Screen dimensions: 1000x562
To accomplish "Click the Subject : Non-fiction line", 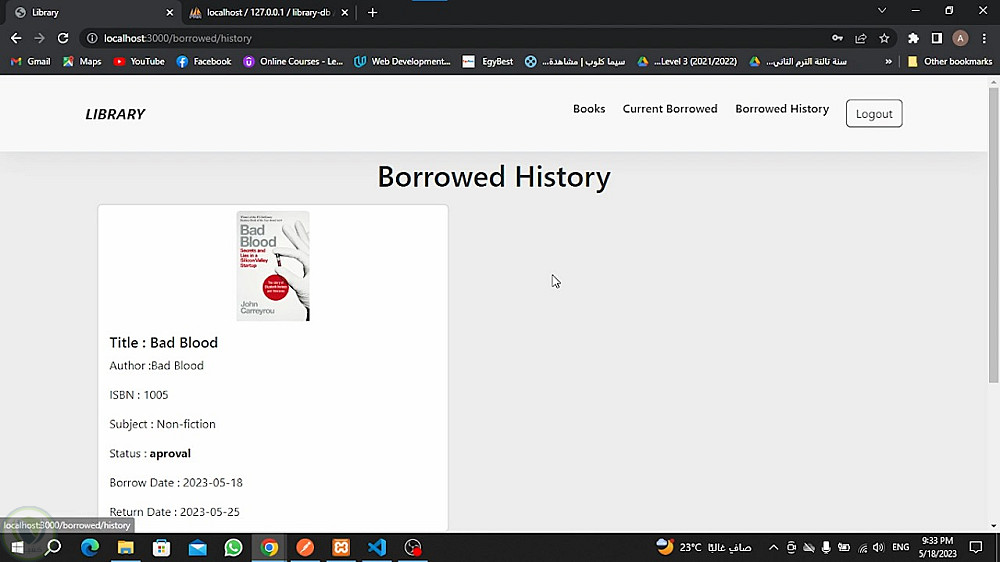I will pyautogui.click(x=162, y=424).
